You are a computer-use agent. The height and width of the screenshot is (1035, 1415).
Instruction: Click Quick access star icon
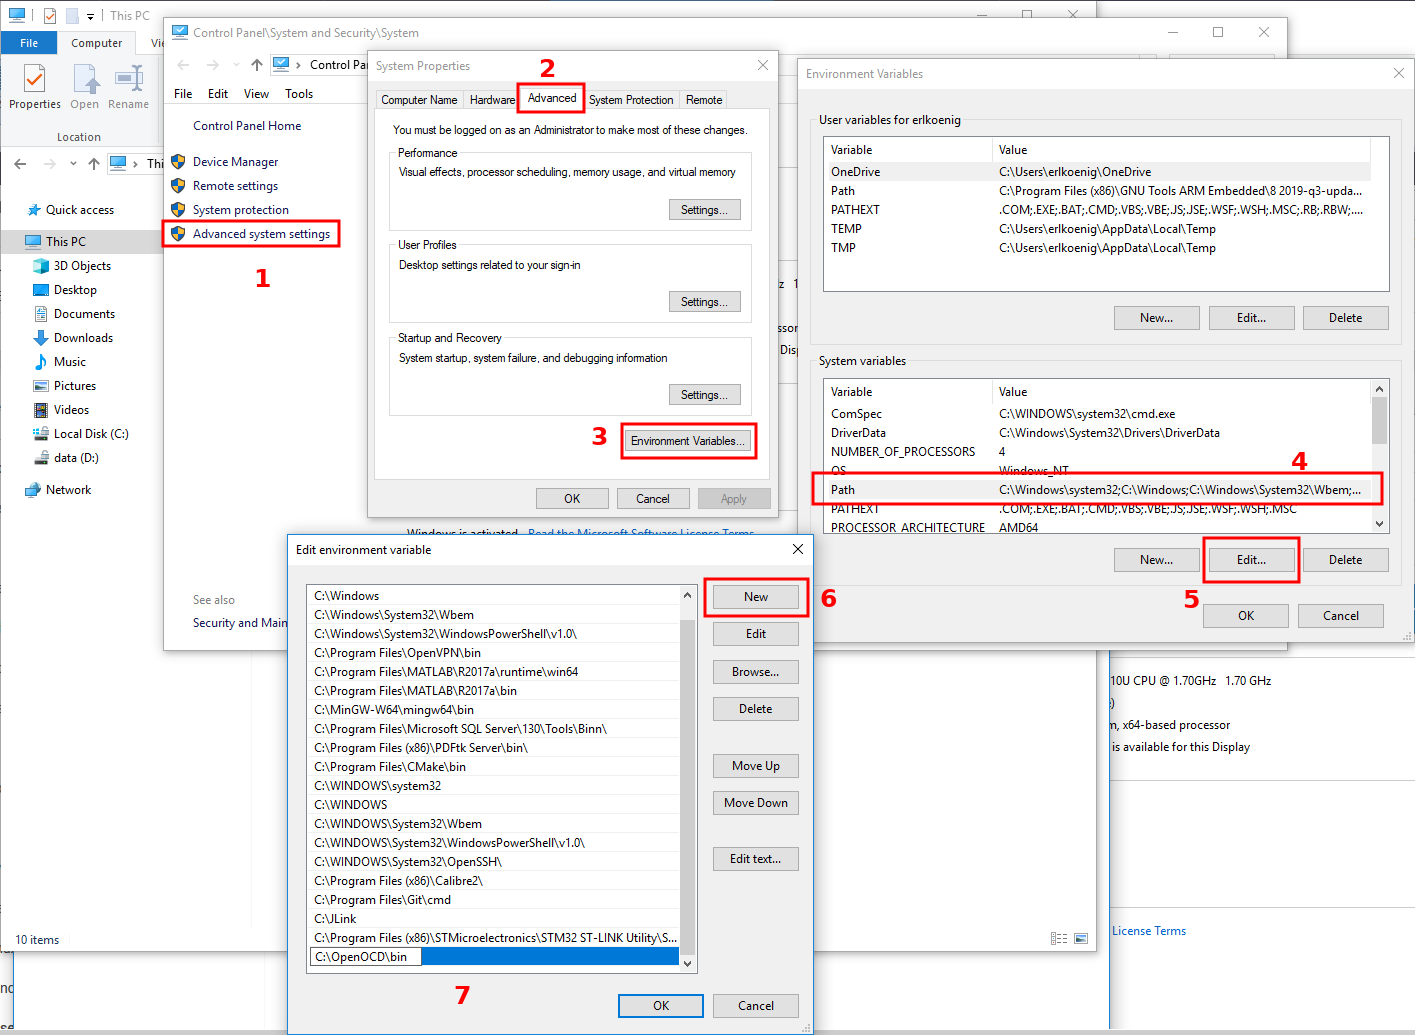click(35, 210)
